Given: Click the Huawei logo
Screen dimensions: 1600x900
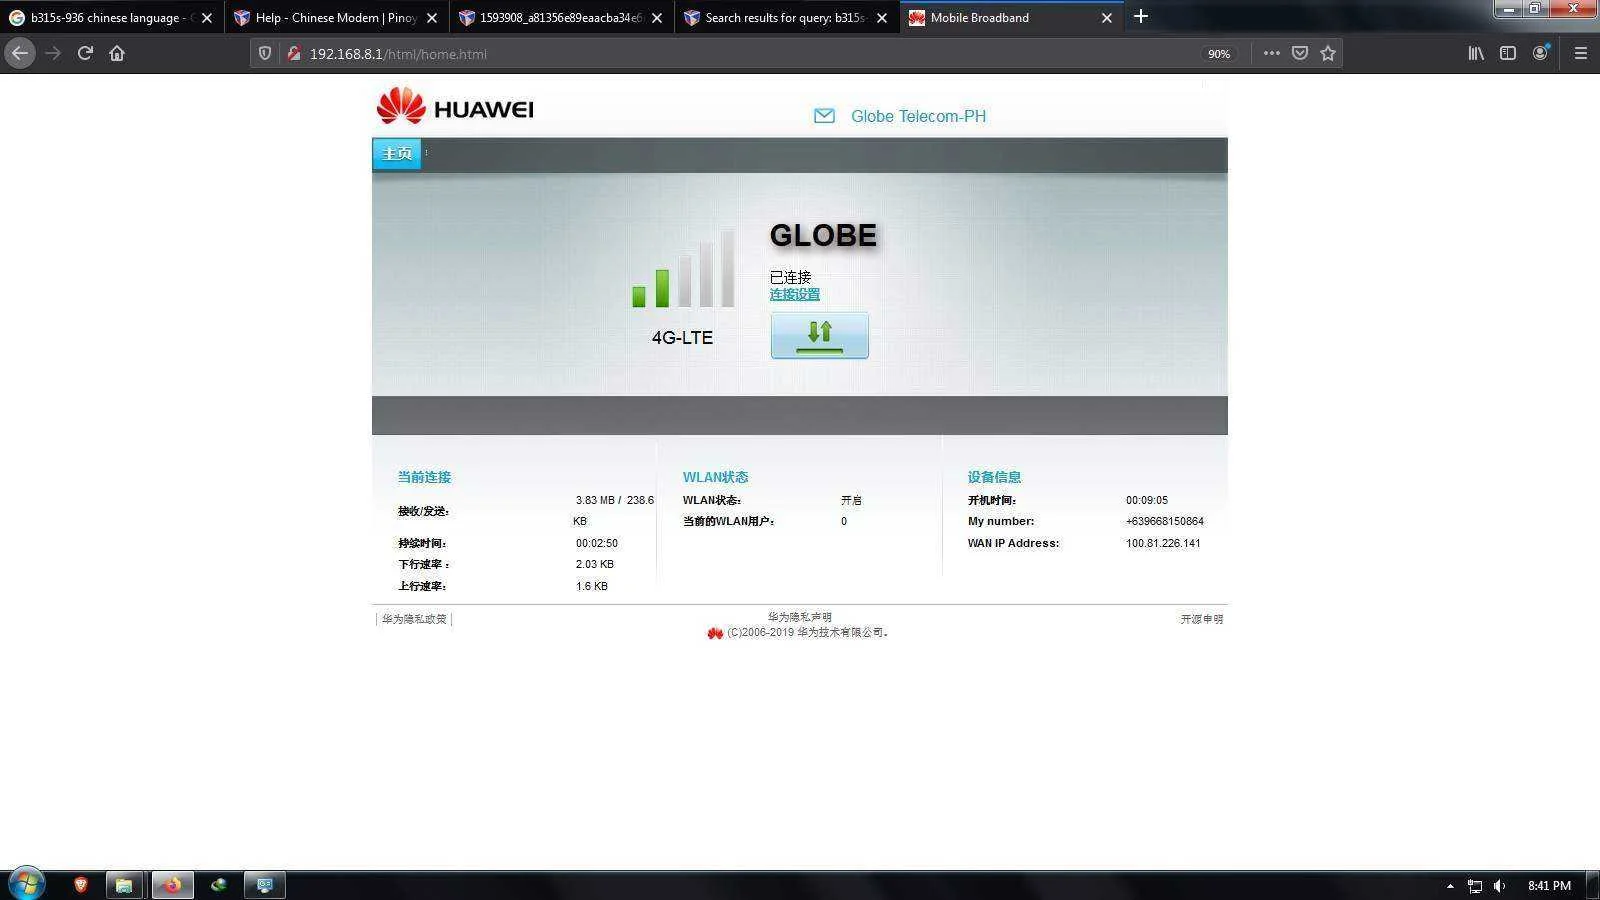Looking at the screenshot, I should point(455,107).
